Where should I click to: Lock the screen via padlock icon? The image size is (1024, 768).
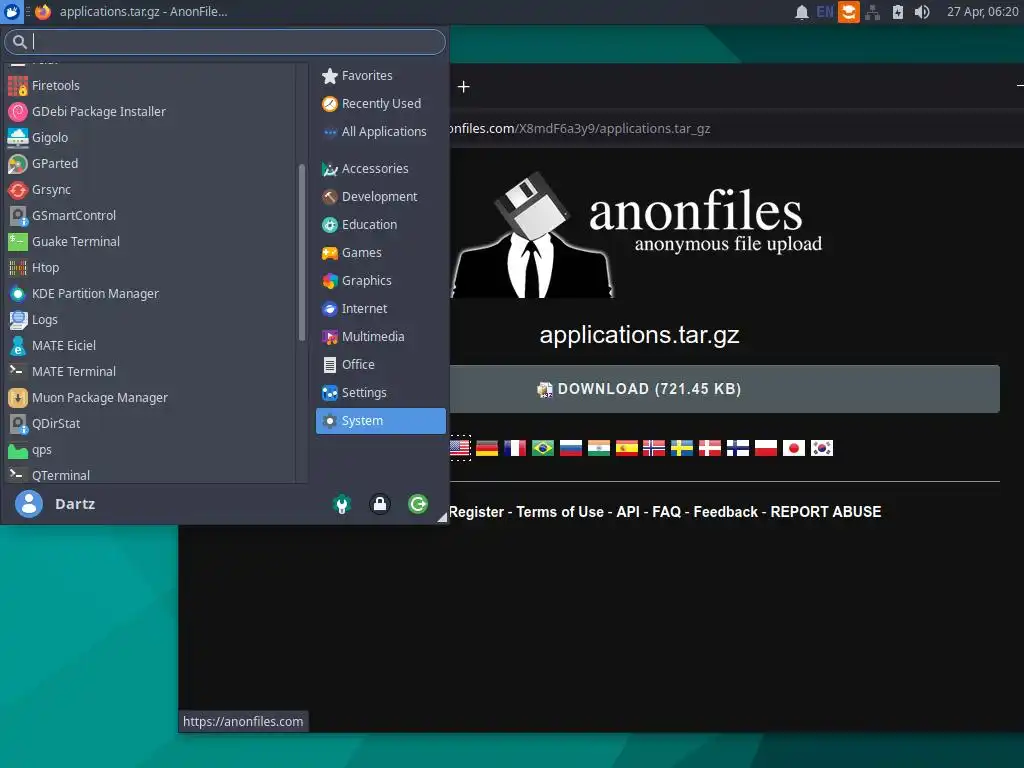coord(379,504)
